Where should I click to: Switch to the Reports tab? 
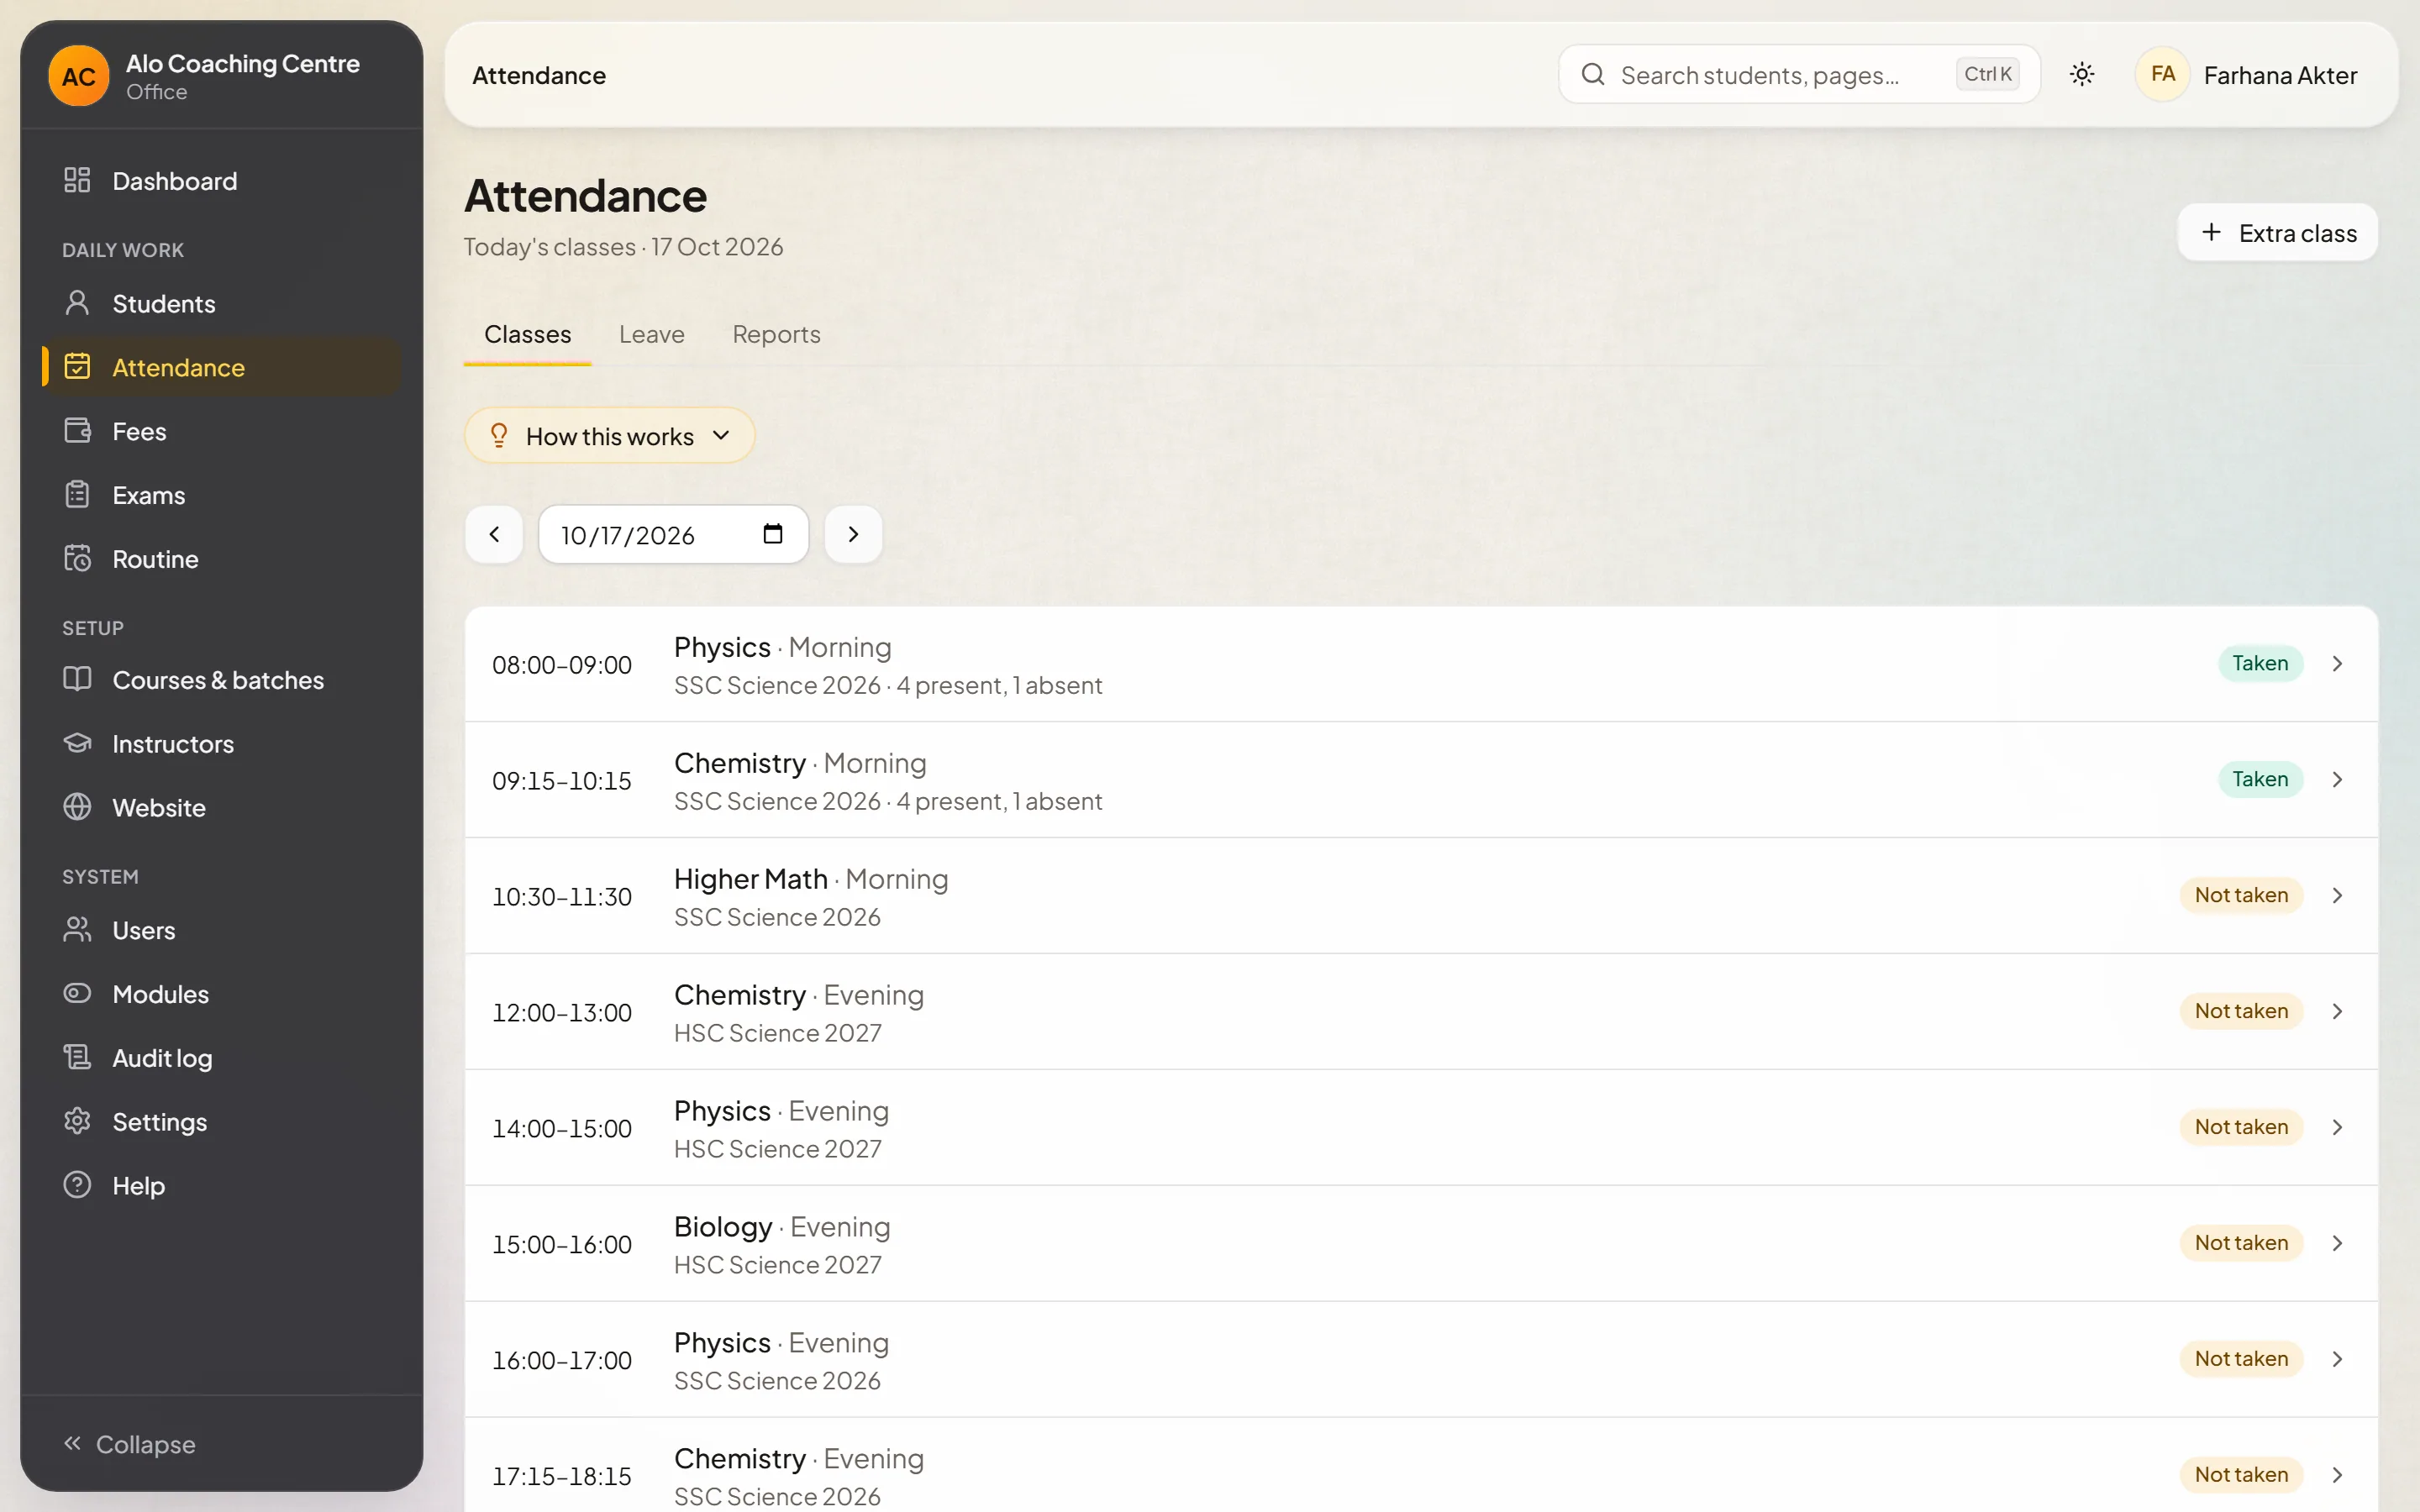point(776,334)
